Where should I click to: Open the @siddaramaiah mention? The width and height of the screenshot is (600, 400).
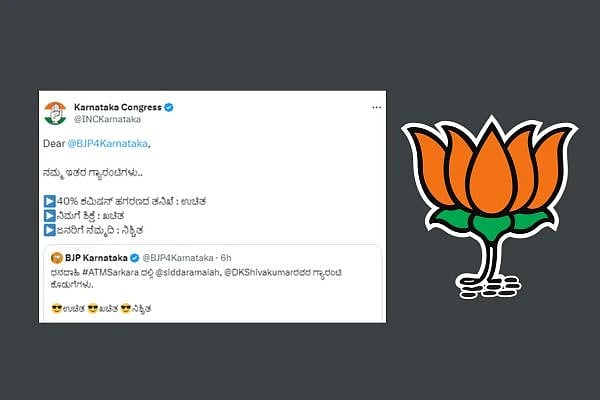click(187, 273)
